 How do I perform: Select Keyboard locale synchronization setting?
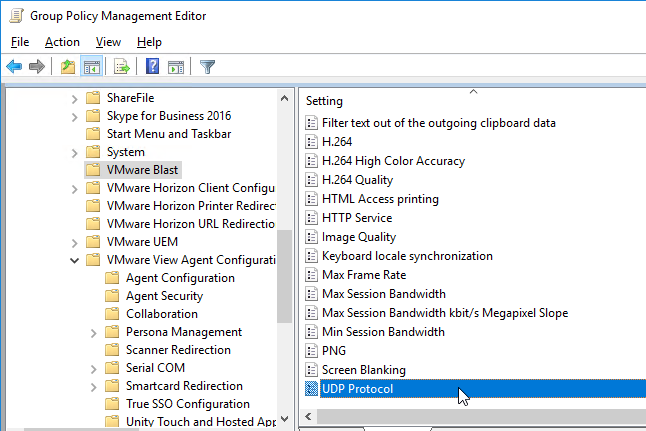pyautogui.click(x=407, y=256)
